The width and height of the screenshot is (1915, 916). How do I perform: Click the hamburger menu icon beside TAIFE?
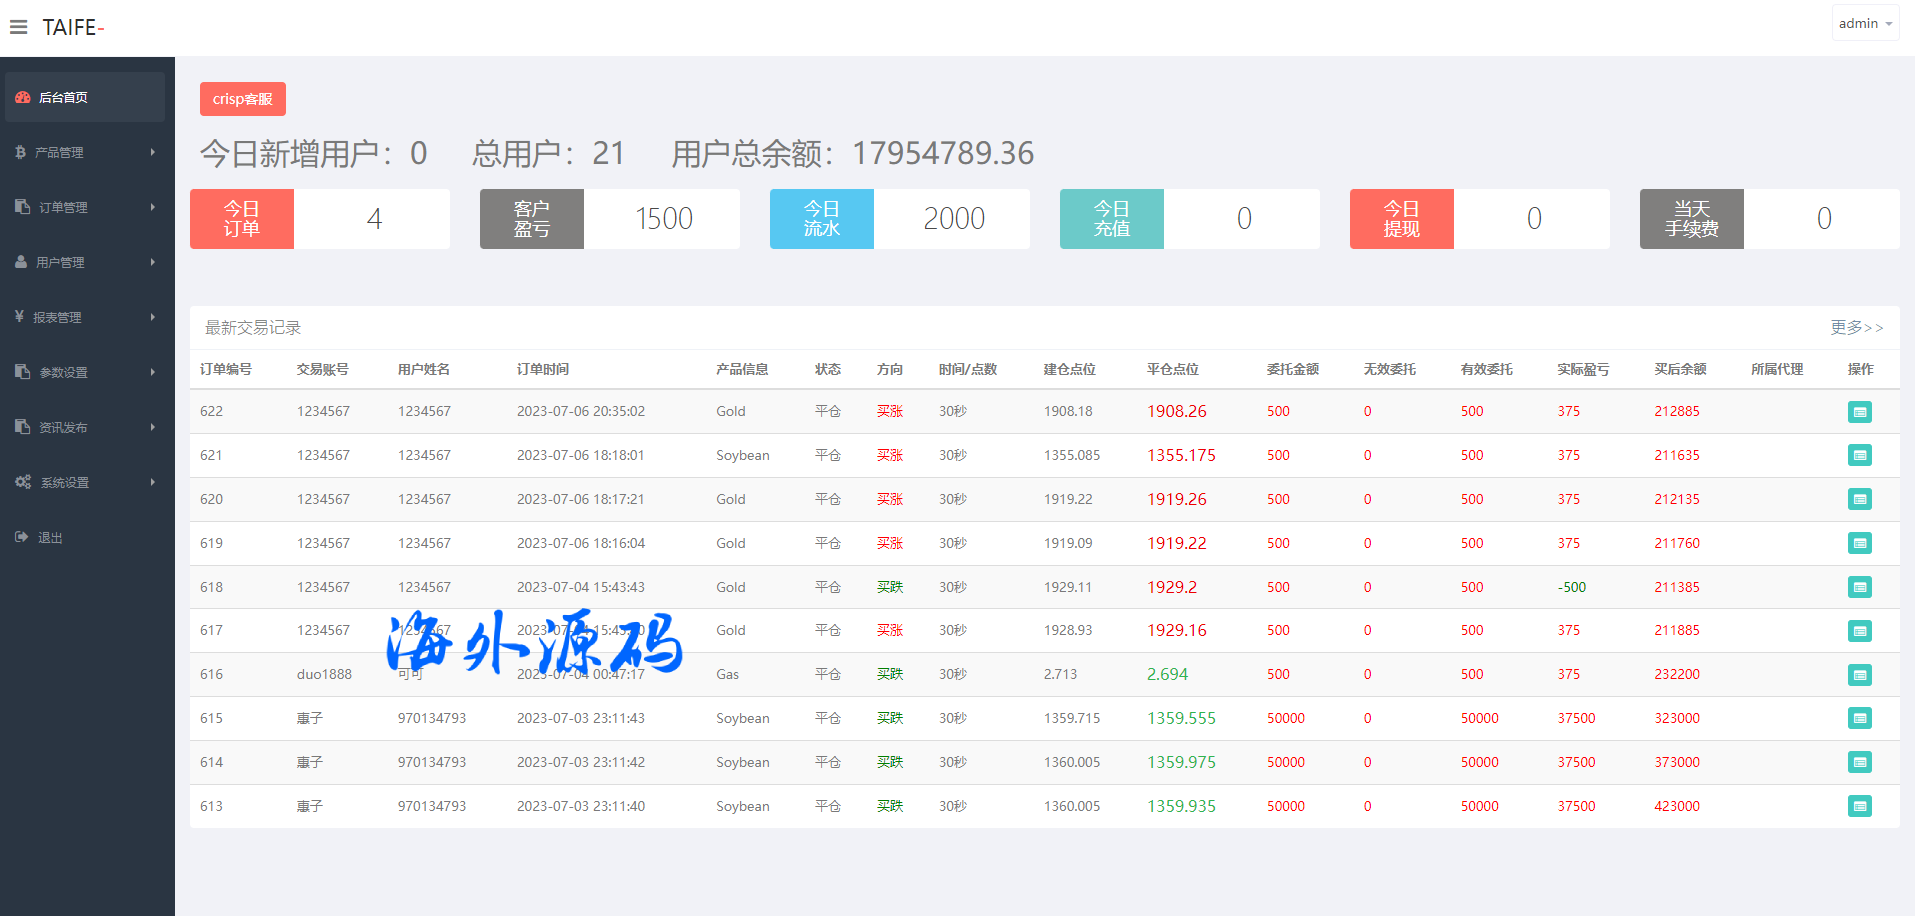[x=19, y=27]
